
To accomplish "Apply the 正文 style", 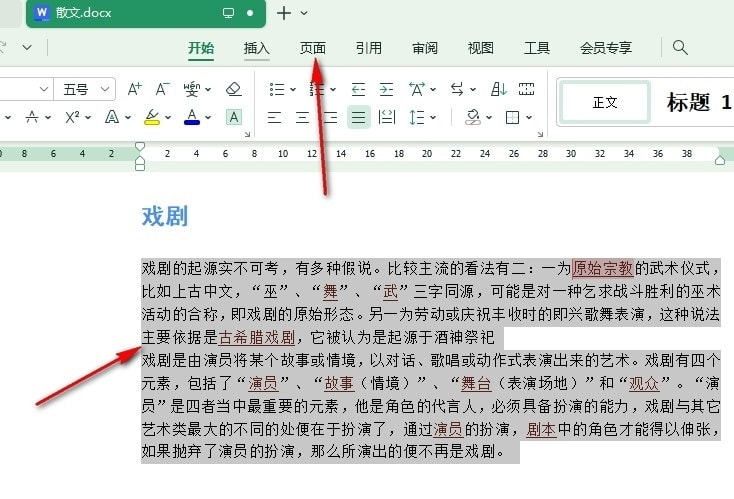I will click(605, 102).
